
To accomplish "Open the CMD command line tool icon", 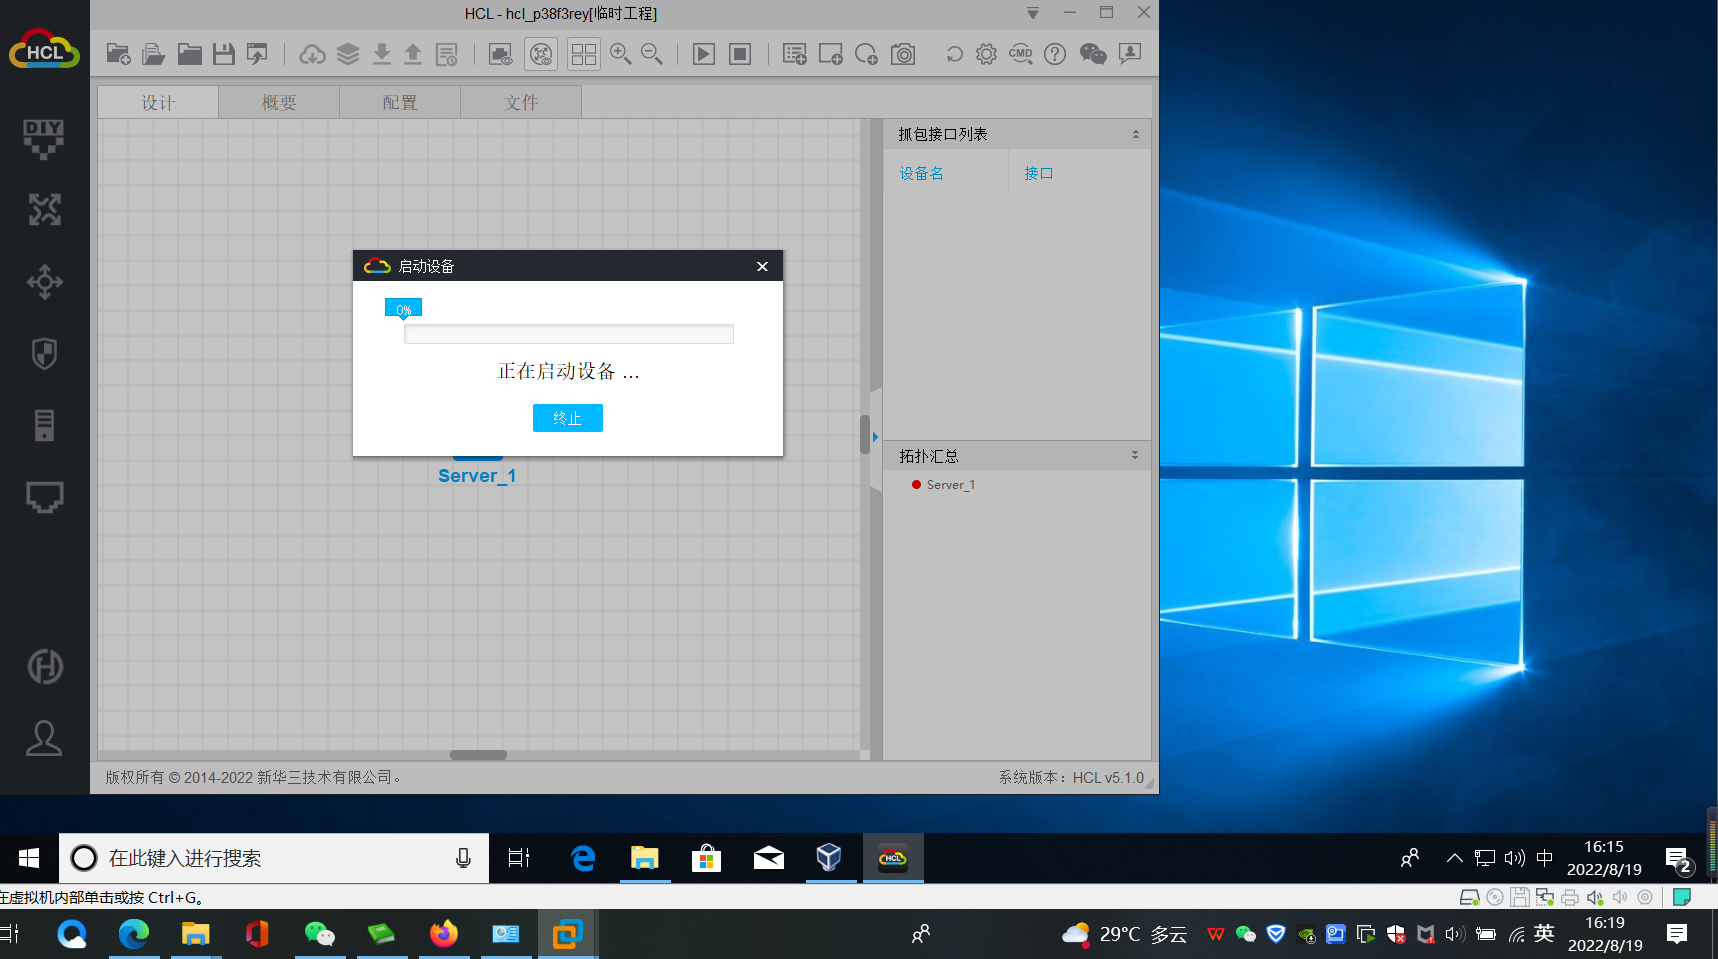I will (x=1020, y=54).
